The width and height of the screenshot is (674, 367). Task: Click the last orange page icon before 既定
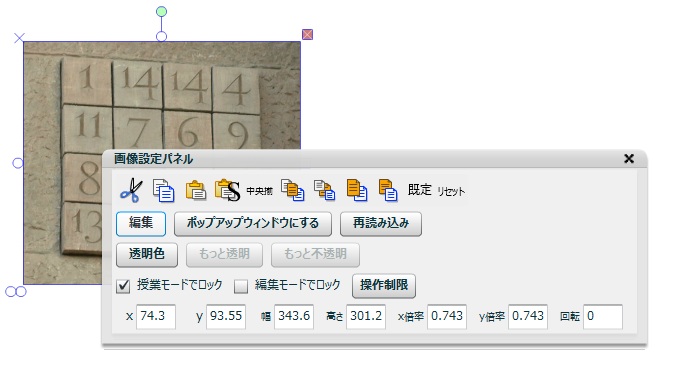(388, 190)
